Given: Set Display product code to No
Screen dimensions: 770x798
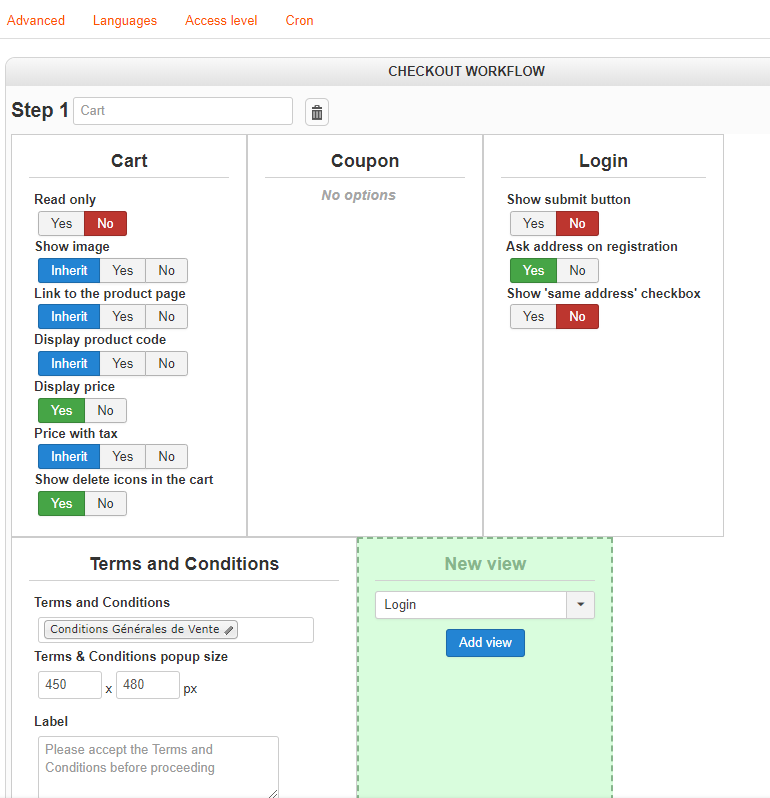Looking at the screenshot, I should tap(166, 363).
